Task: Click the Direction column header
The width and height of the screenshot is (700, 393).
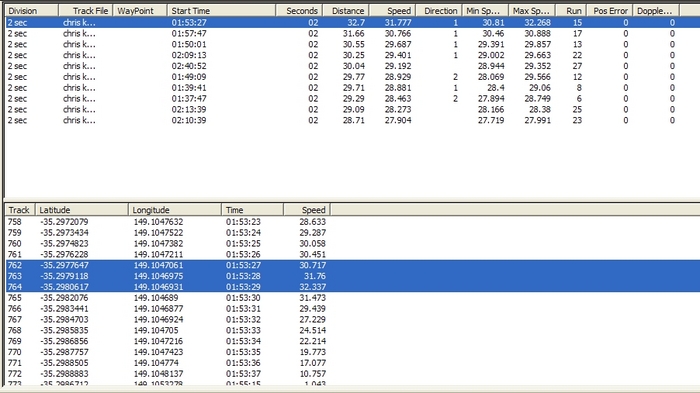Action: coord(439,11)
